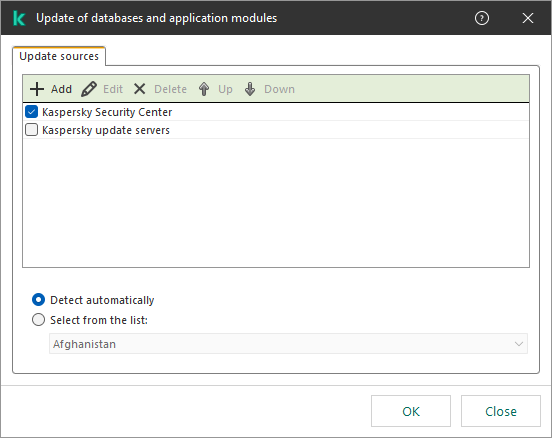
Task: Select Detect automatically radio button
Action: (38, 300)
